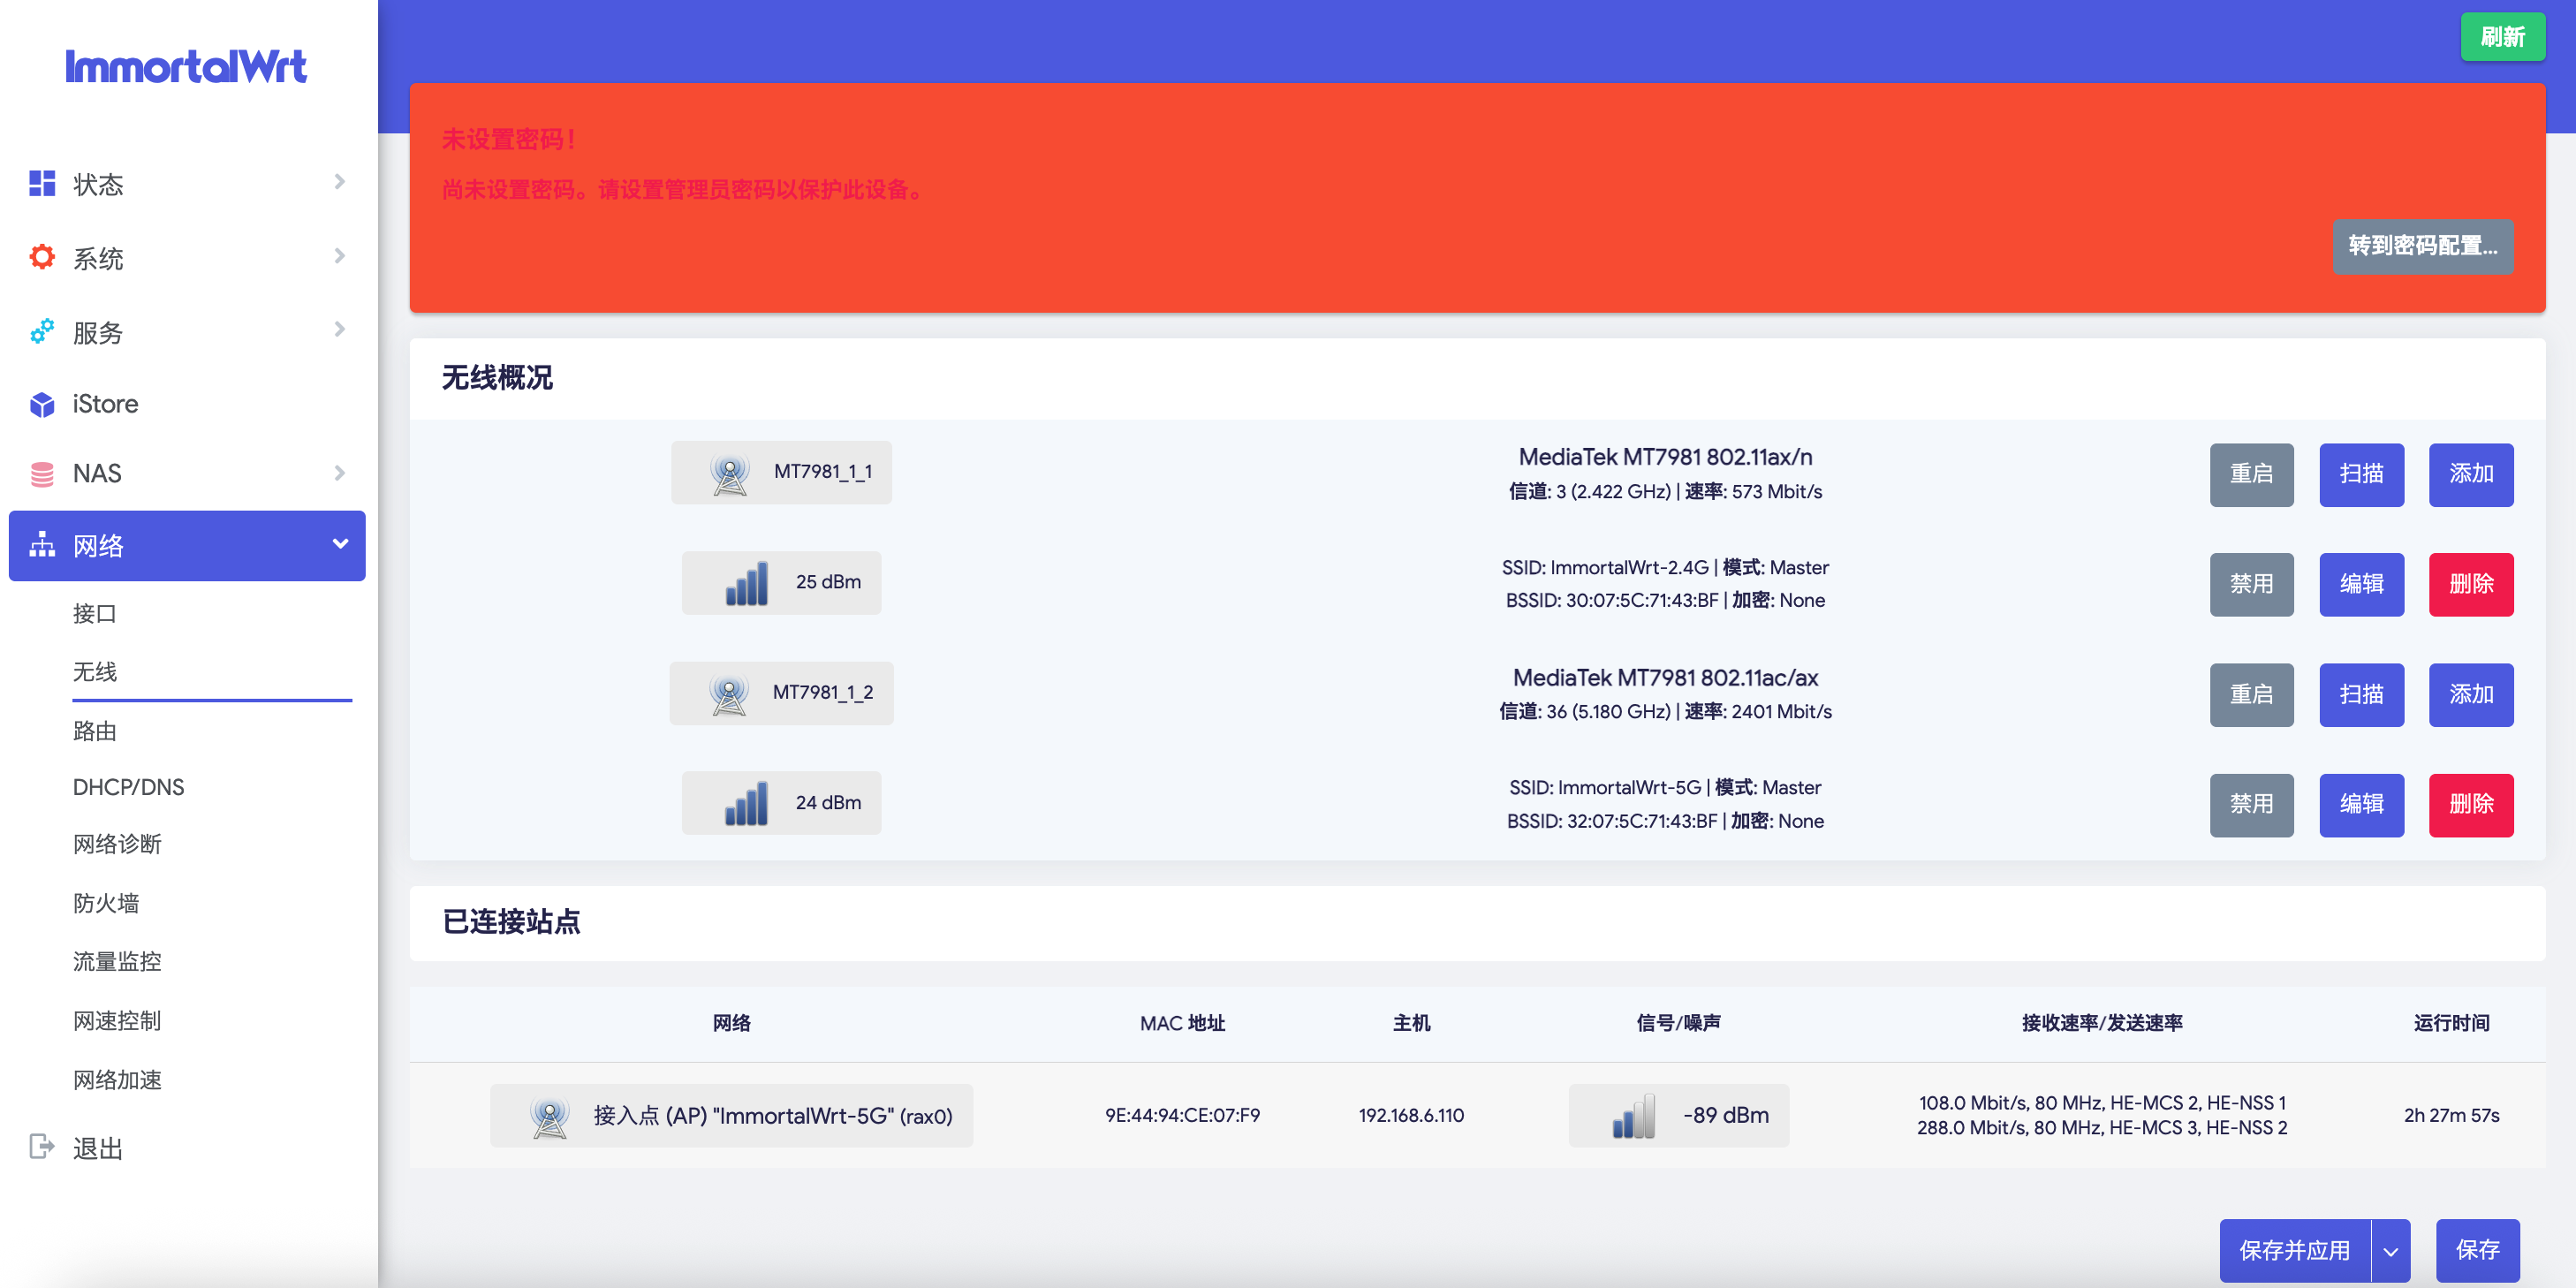Image resolution: width=2576 pixels, height=1288 pixels.
Task: Scan networks on MT7981_1_2 radio
Action: [x=2362, y=695]
